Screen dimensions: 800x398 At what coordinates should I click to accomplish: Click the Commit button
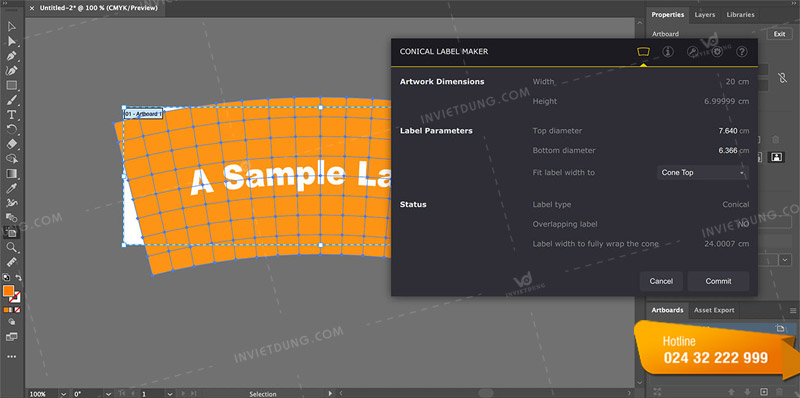point(718,281)
